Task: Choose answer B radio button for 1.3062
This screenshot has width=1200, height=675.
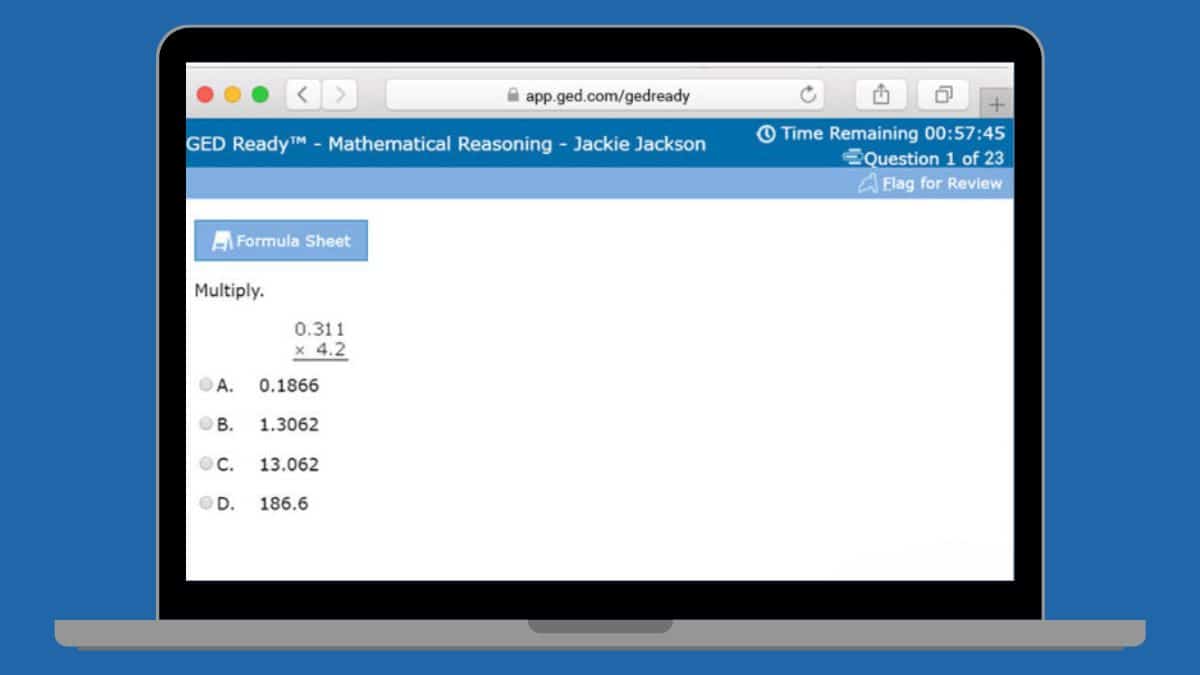Action: click(x=206, y=424)
